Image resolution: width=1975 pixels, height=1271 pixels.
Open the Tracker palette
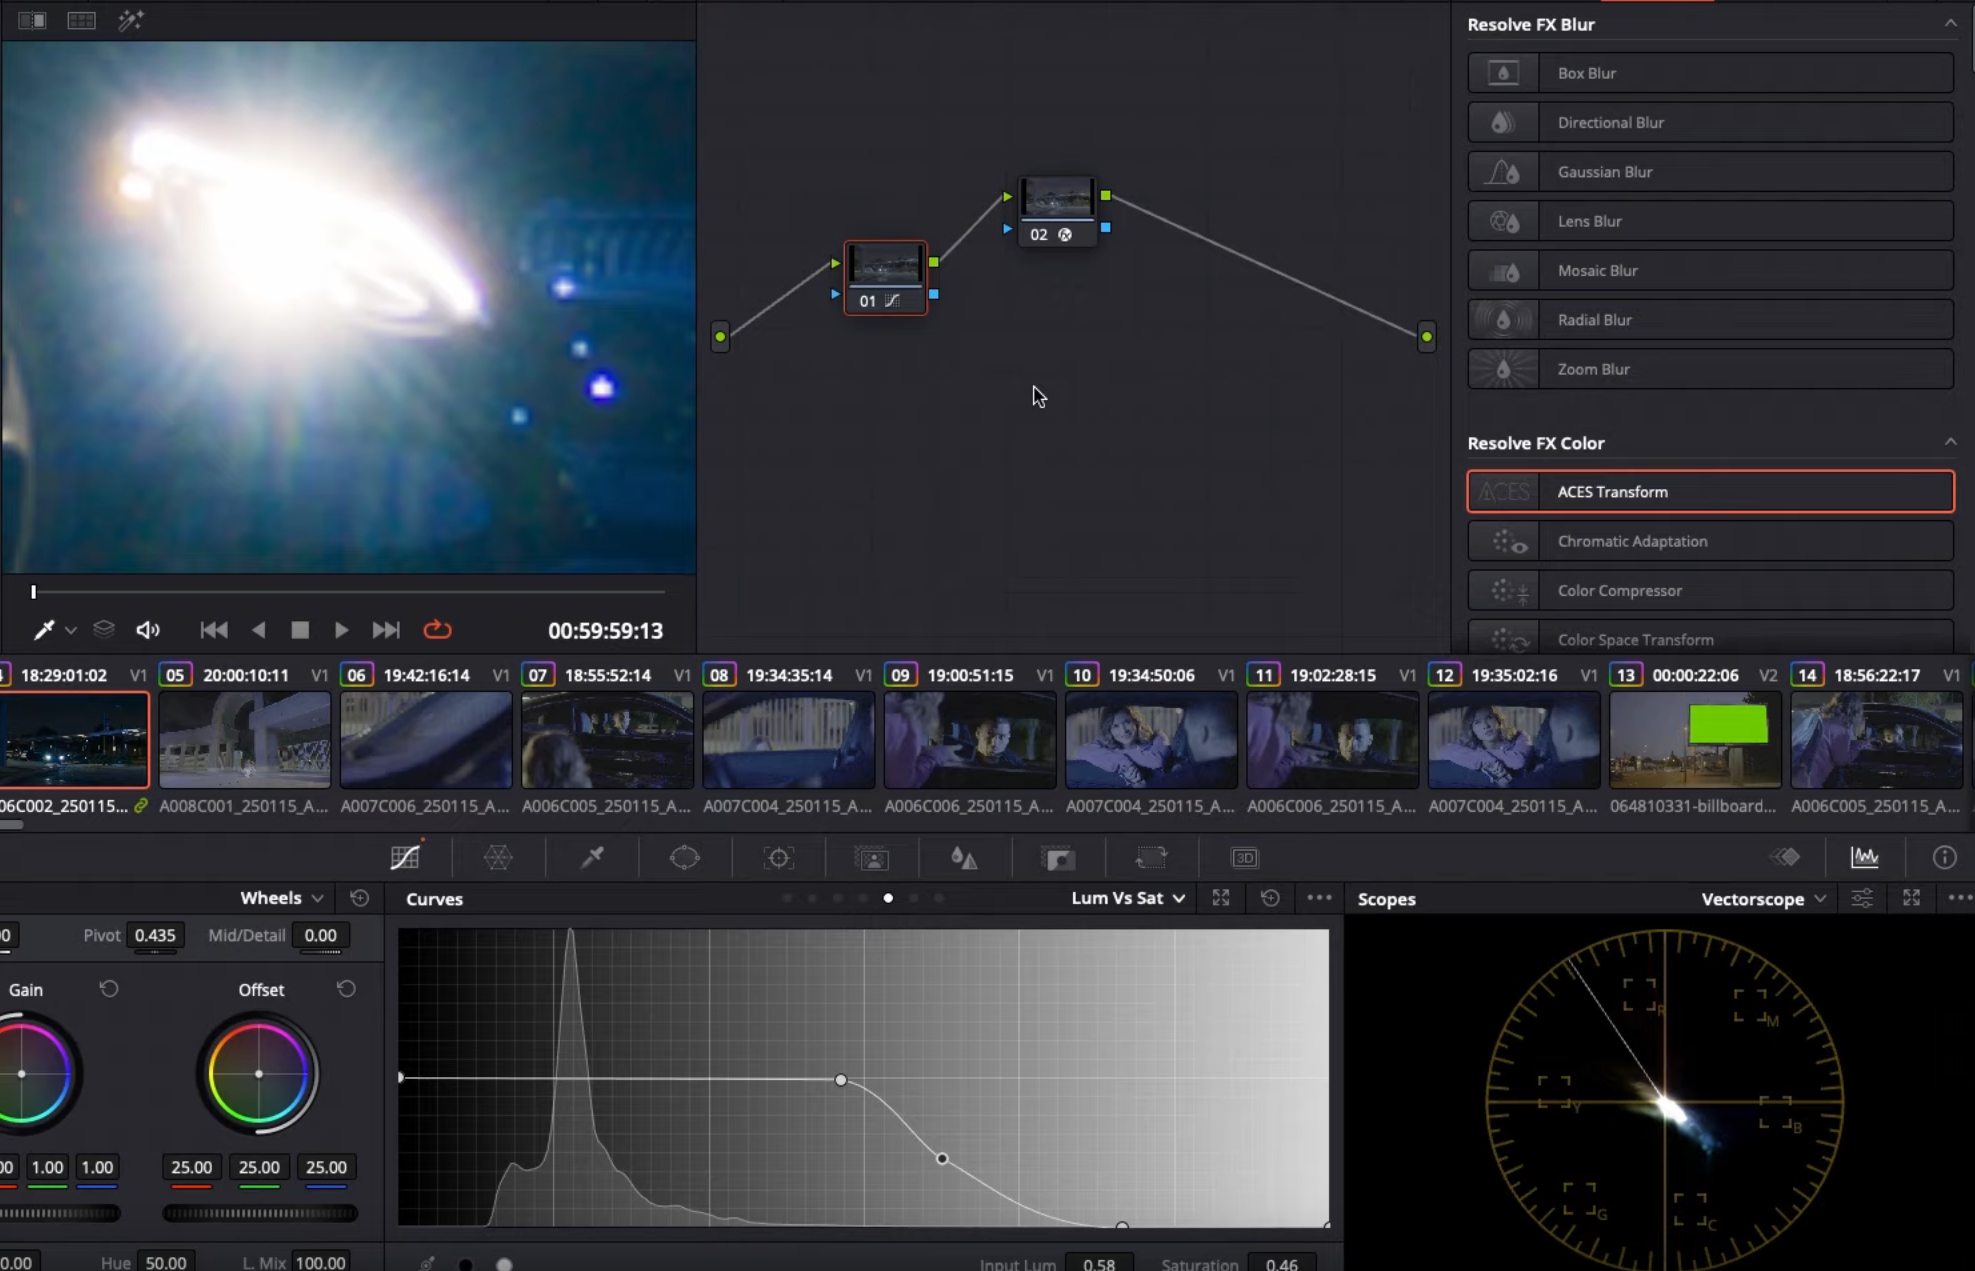778,857
